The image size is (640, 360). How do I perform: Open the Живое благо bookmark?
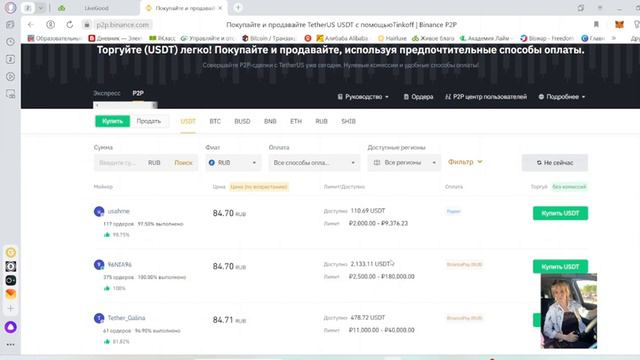pyautogui.click(x=433, y=38)
